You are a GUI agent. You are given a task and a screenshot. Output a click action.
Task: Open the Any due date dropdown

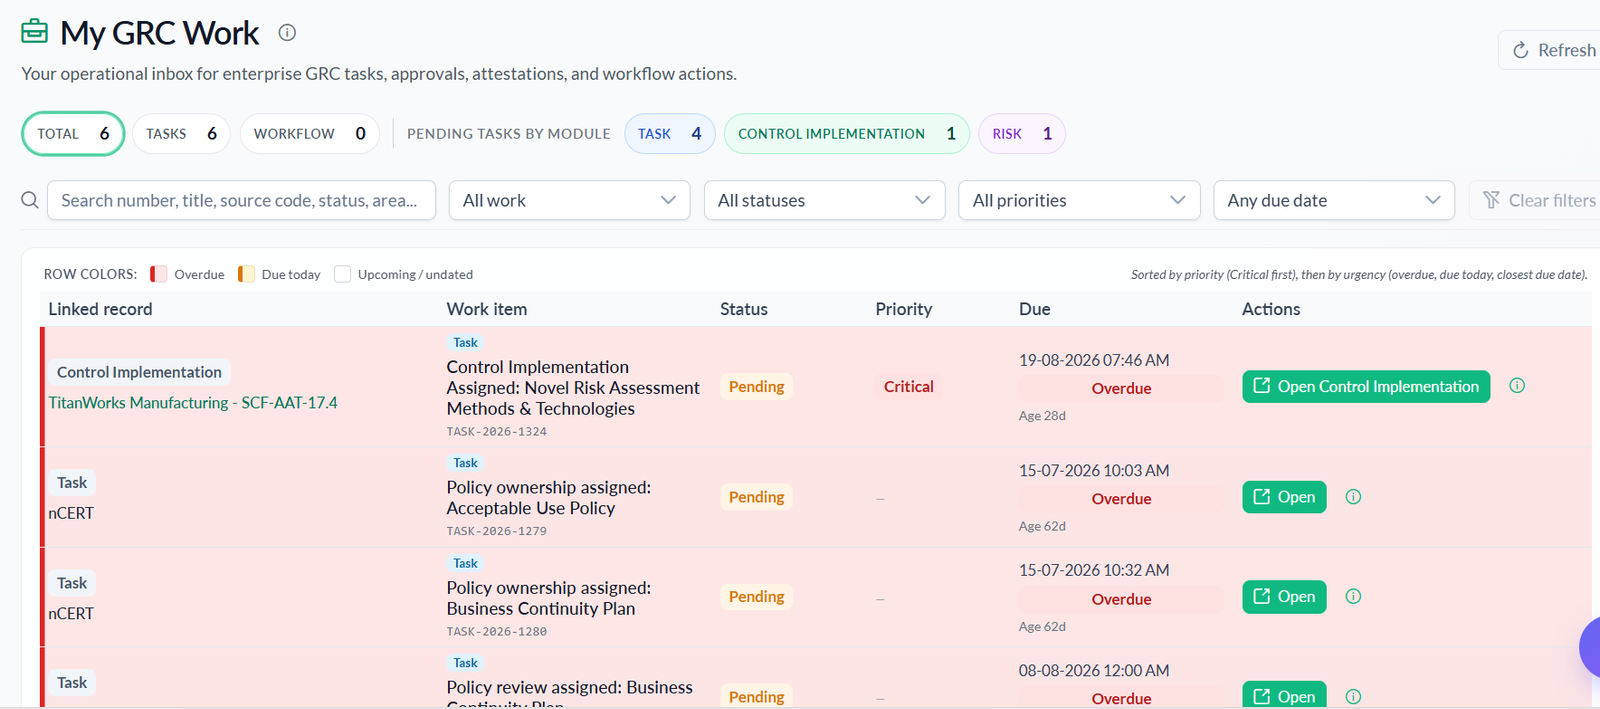(x=1334, y=200)
